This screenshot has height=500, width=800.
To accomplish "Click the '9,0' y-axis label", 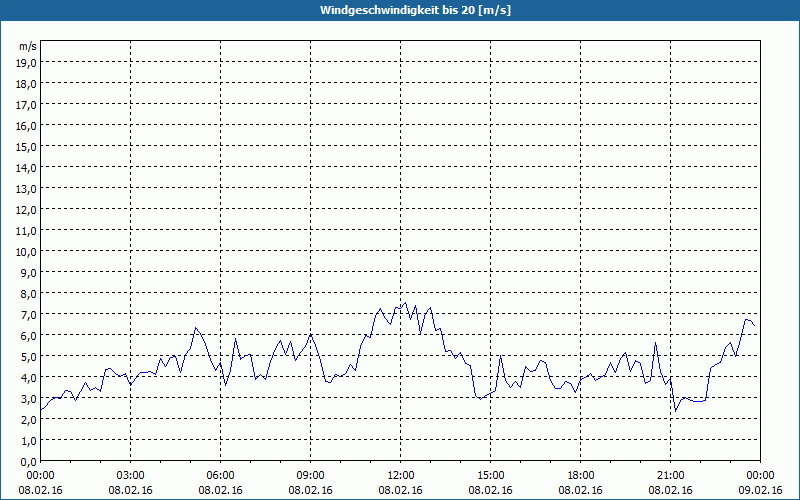I will (x=29, y=273).
